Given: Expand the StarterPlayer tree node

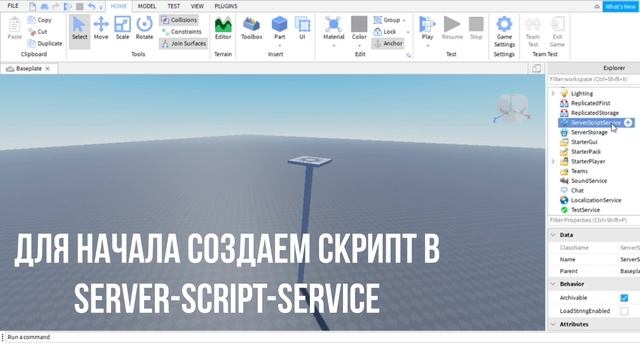Looking at the screenshot, I should pos(553,161).
